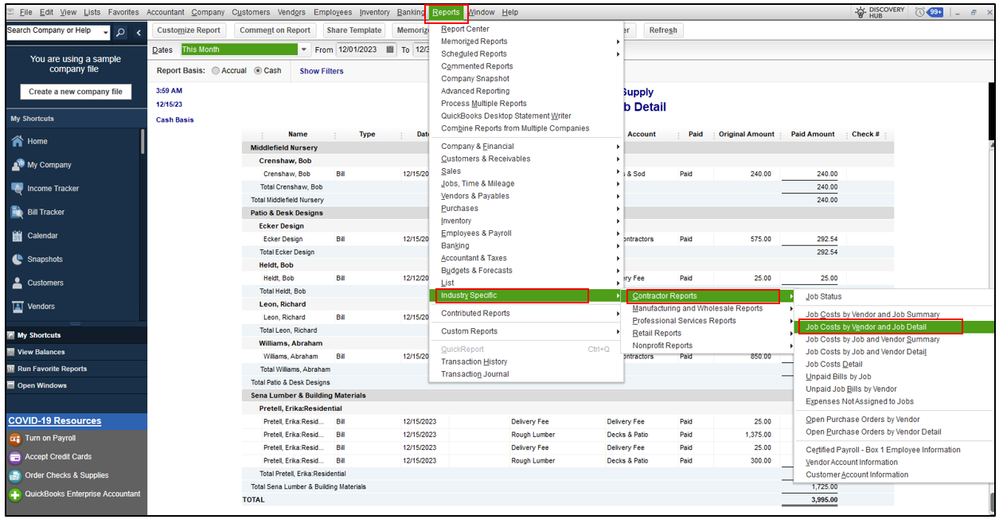Select Job Status report
The width and height of the screenshot is (999, 520).
823,296
